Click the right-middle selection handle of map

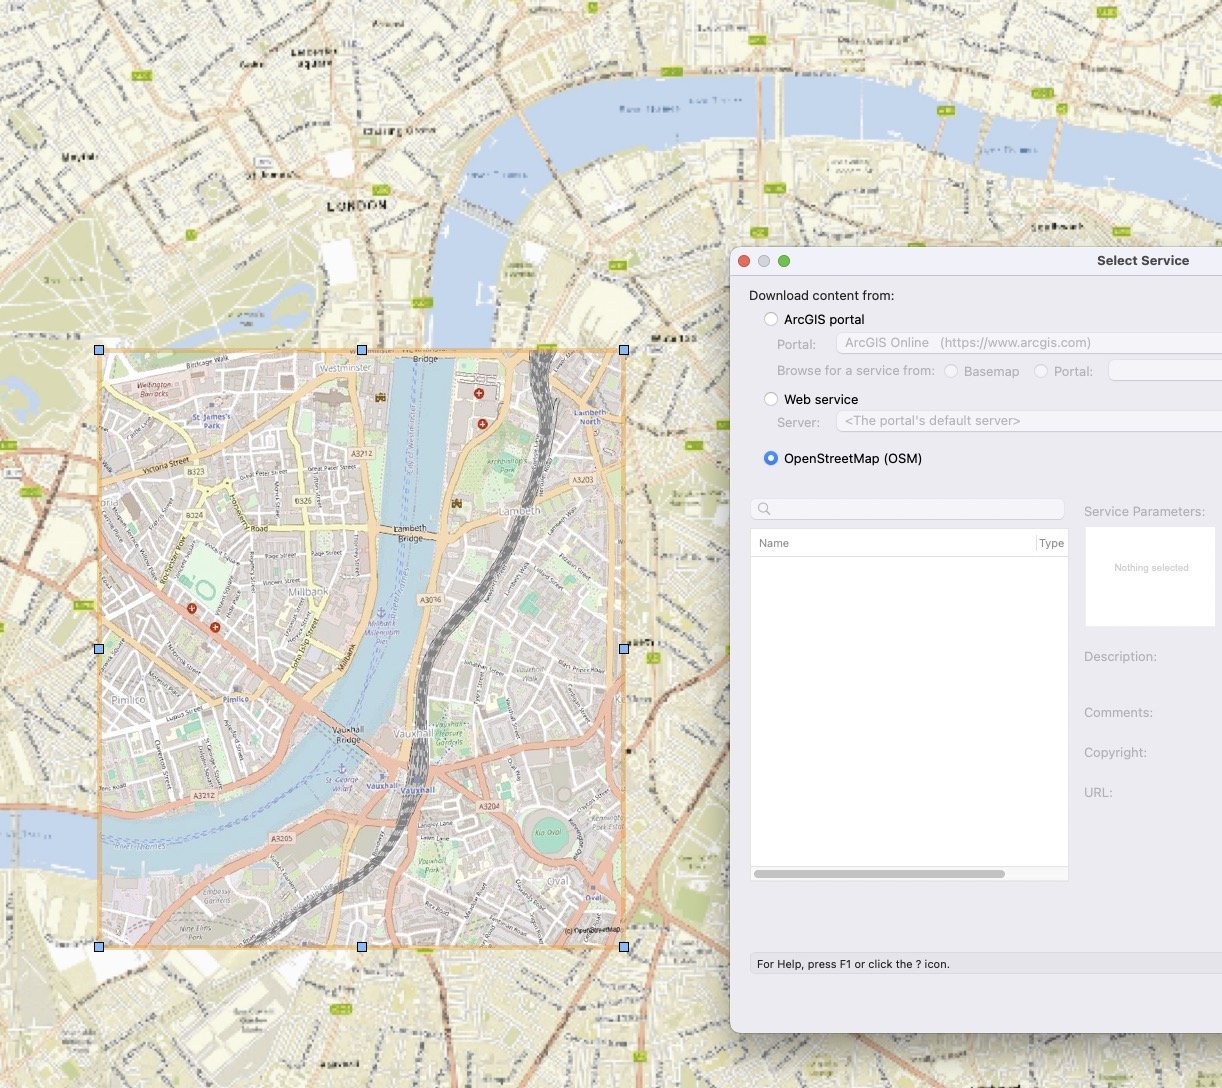624,648
